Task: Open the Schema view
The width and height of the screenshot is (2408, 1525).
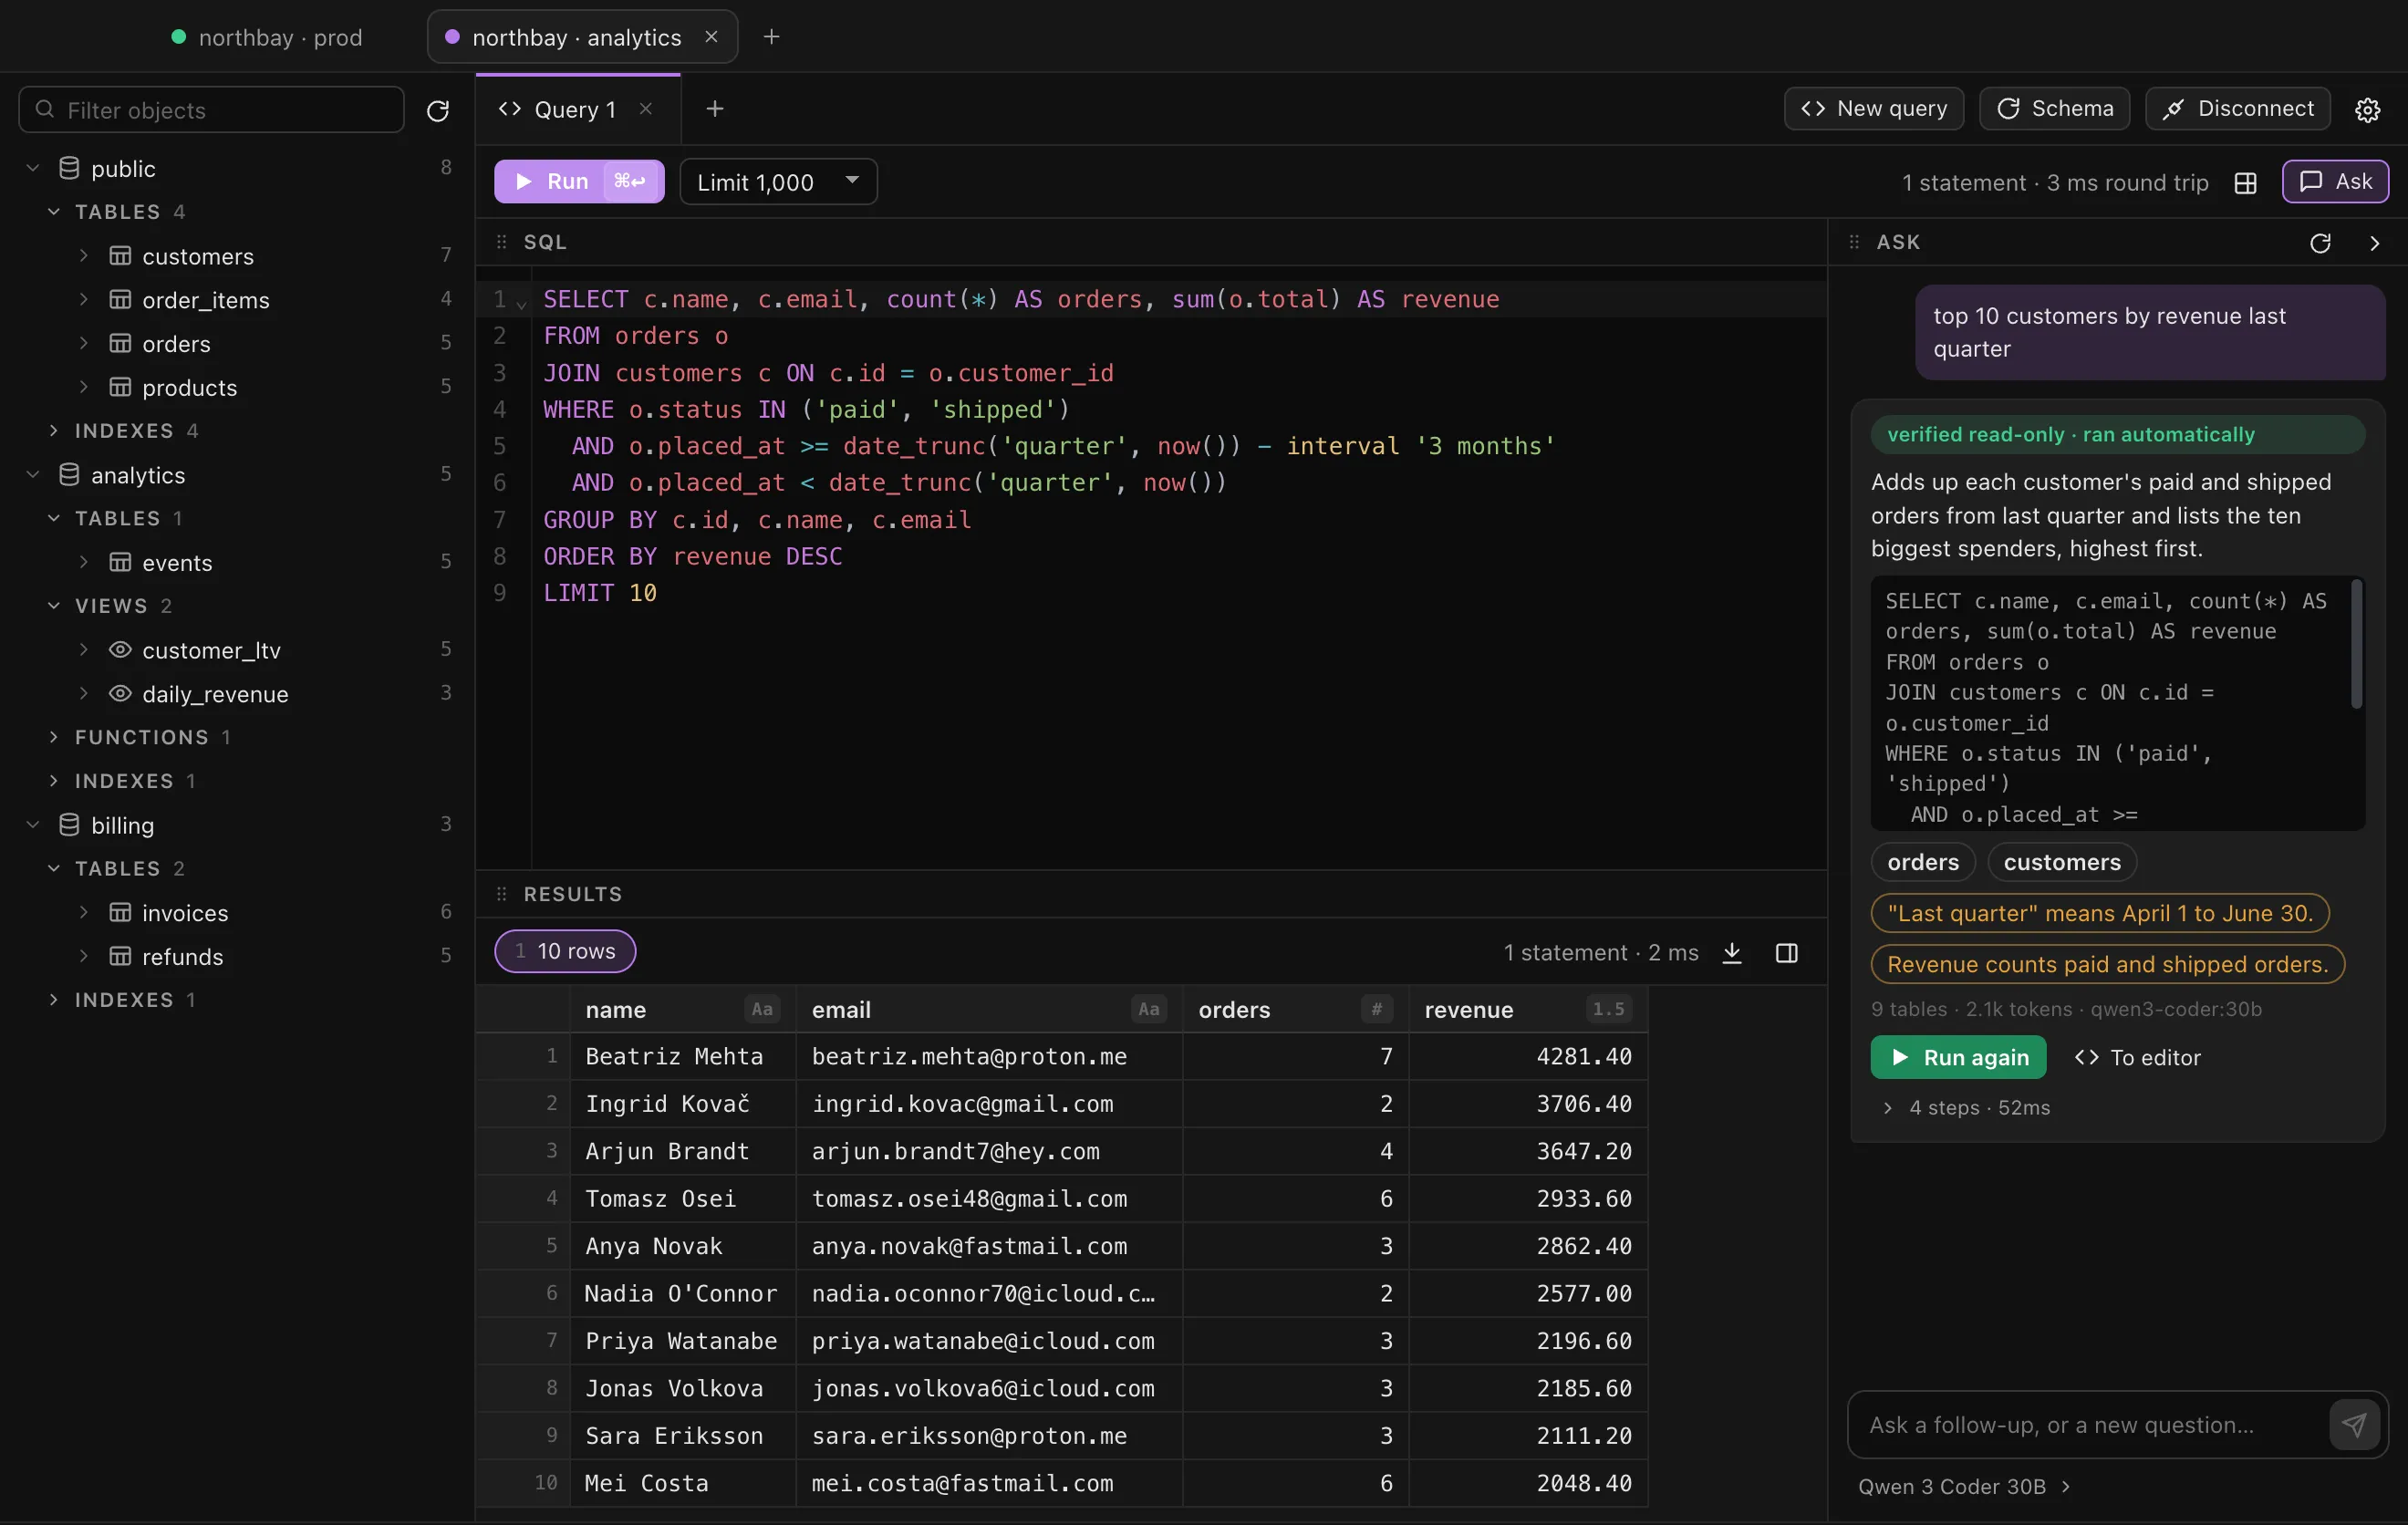Action: click(x=2054, y=109)
